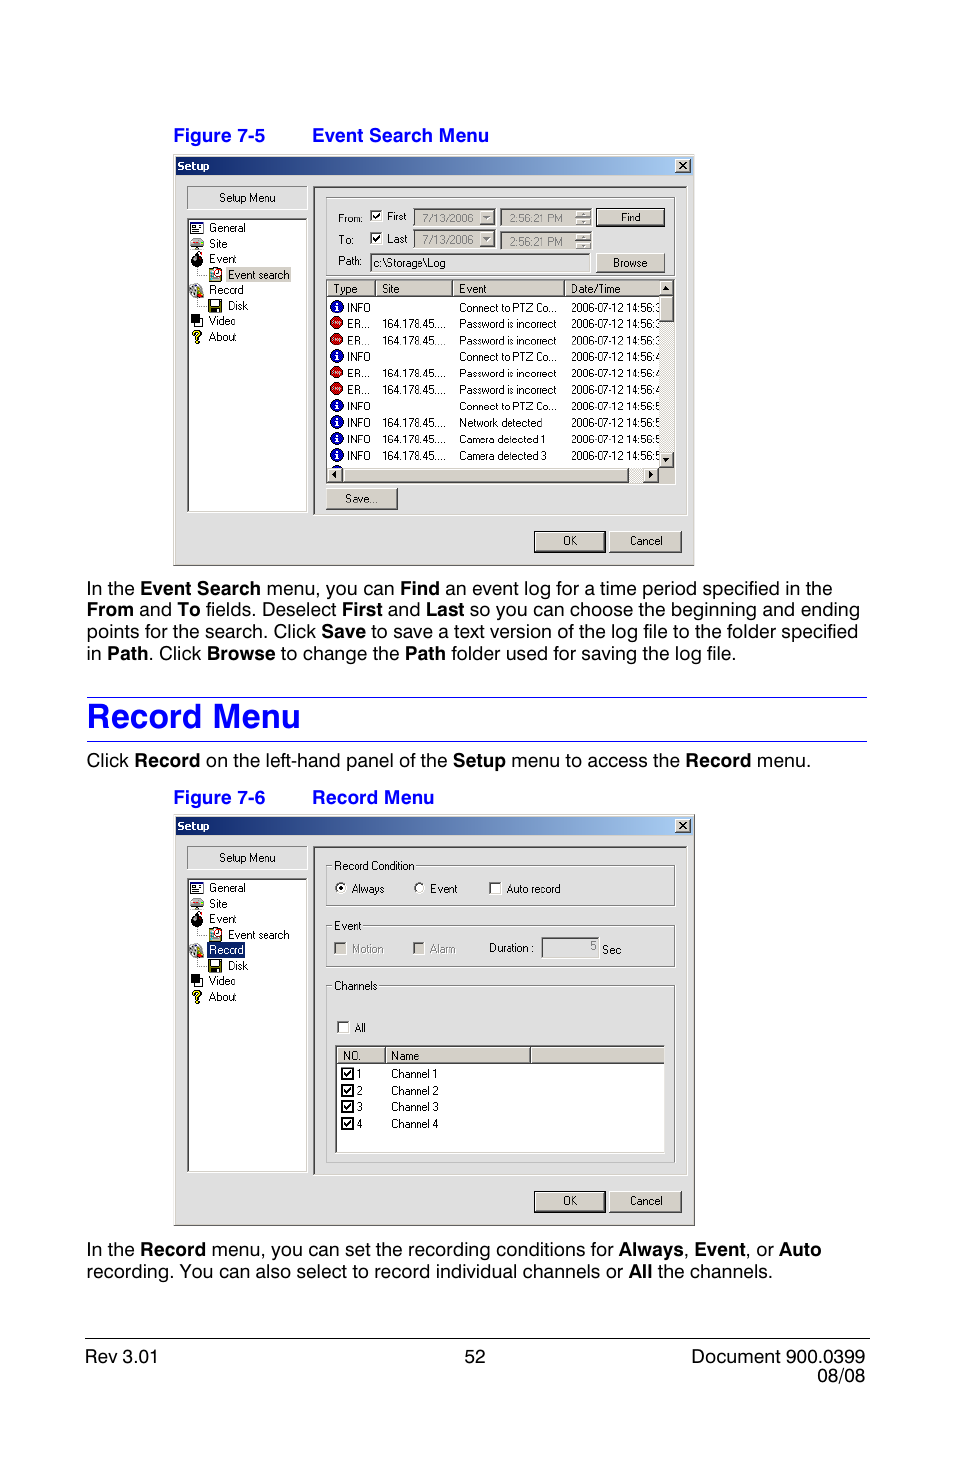Click the Site icon in the Event Search dialog tree

coord(197,243)
